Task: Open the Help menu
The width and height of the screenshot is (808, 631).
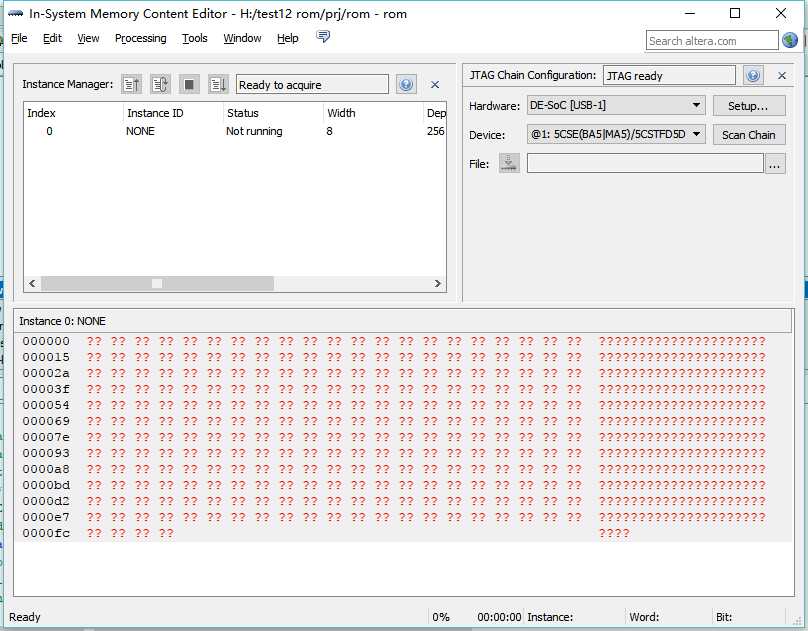Action: click(x=288, y=38)
